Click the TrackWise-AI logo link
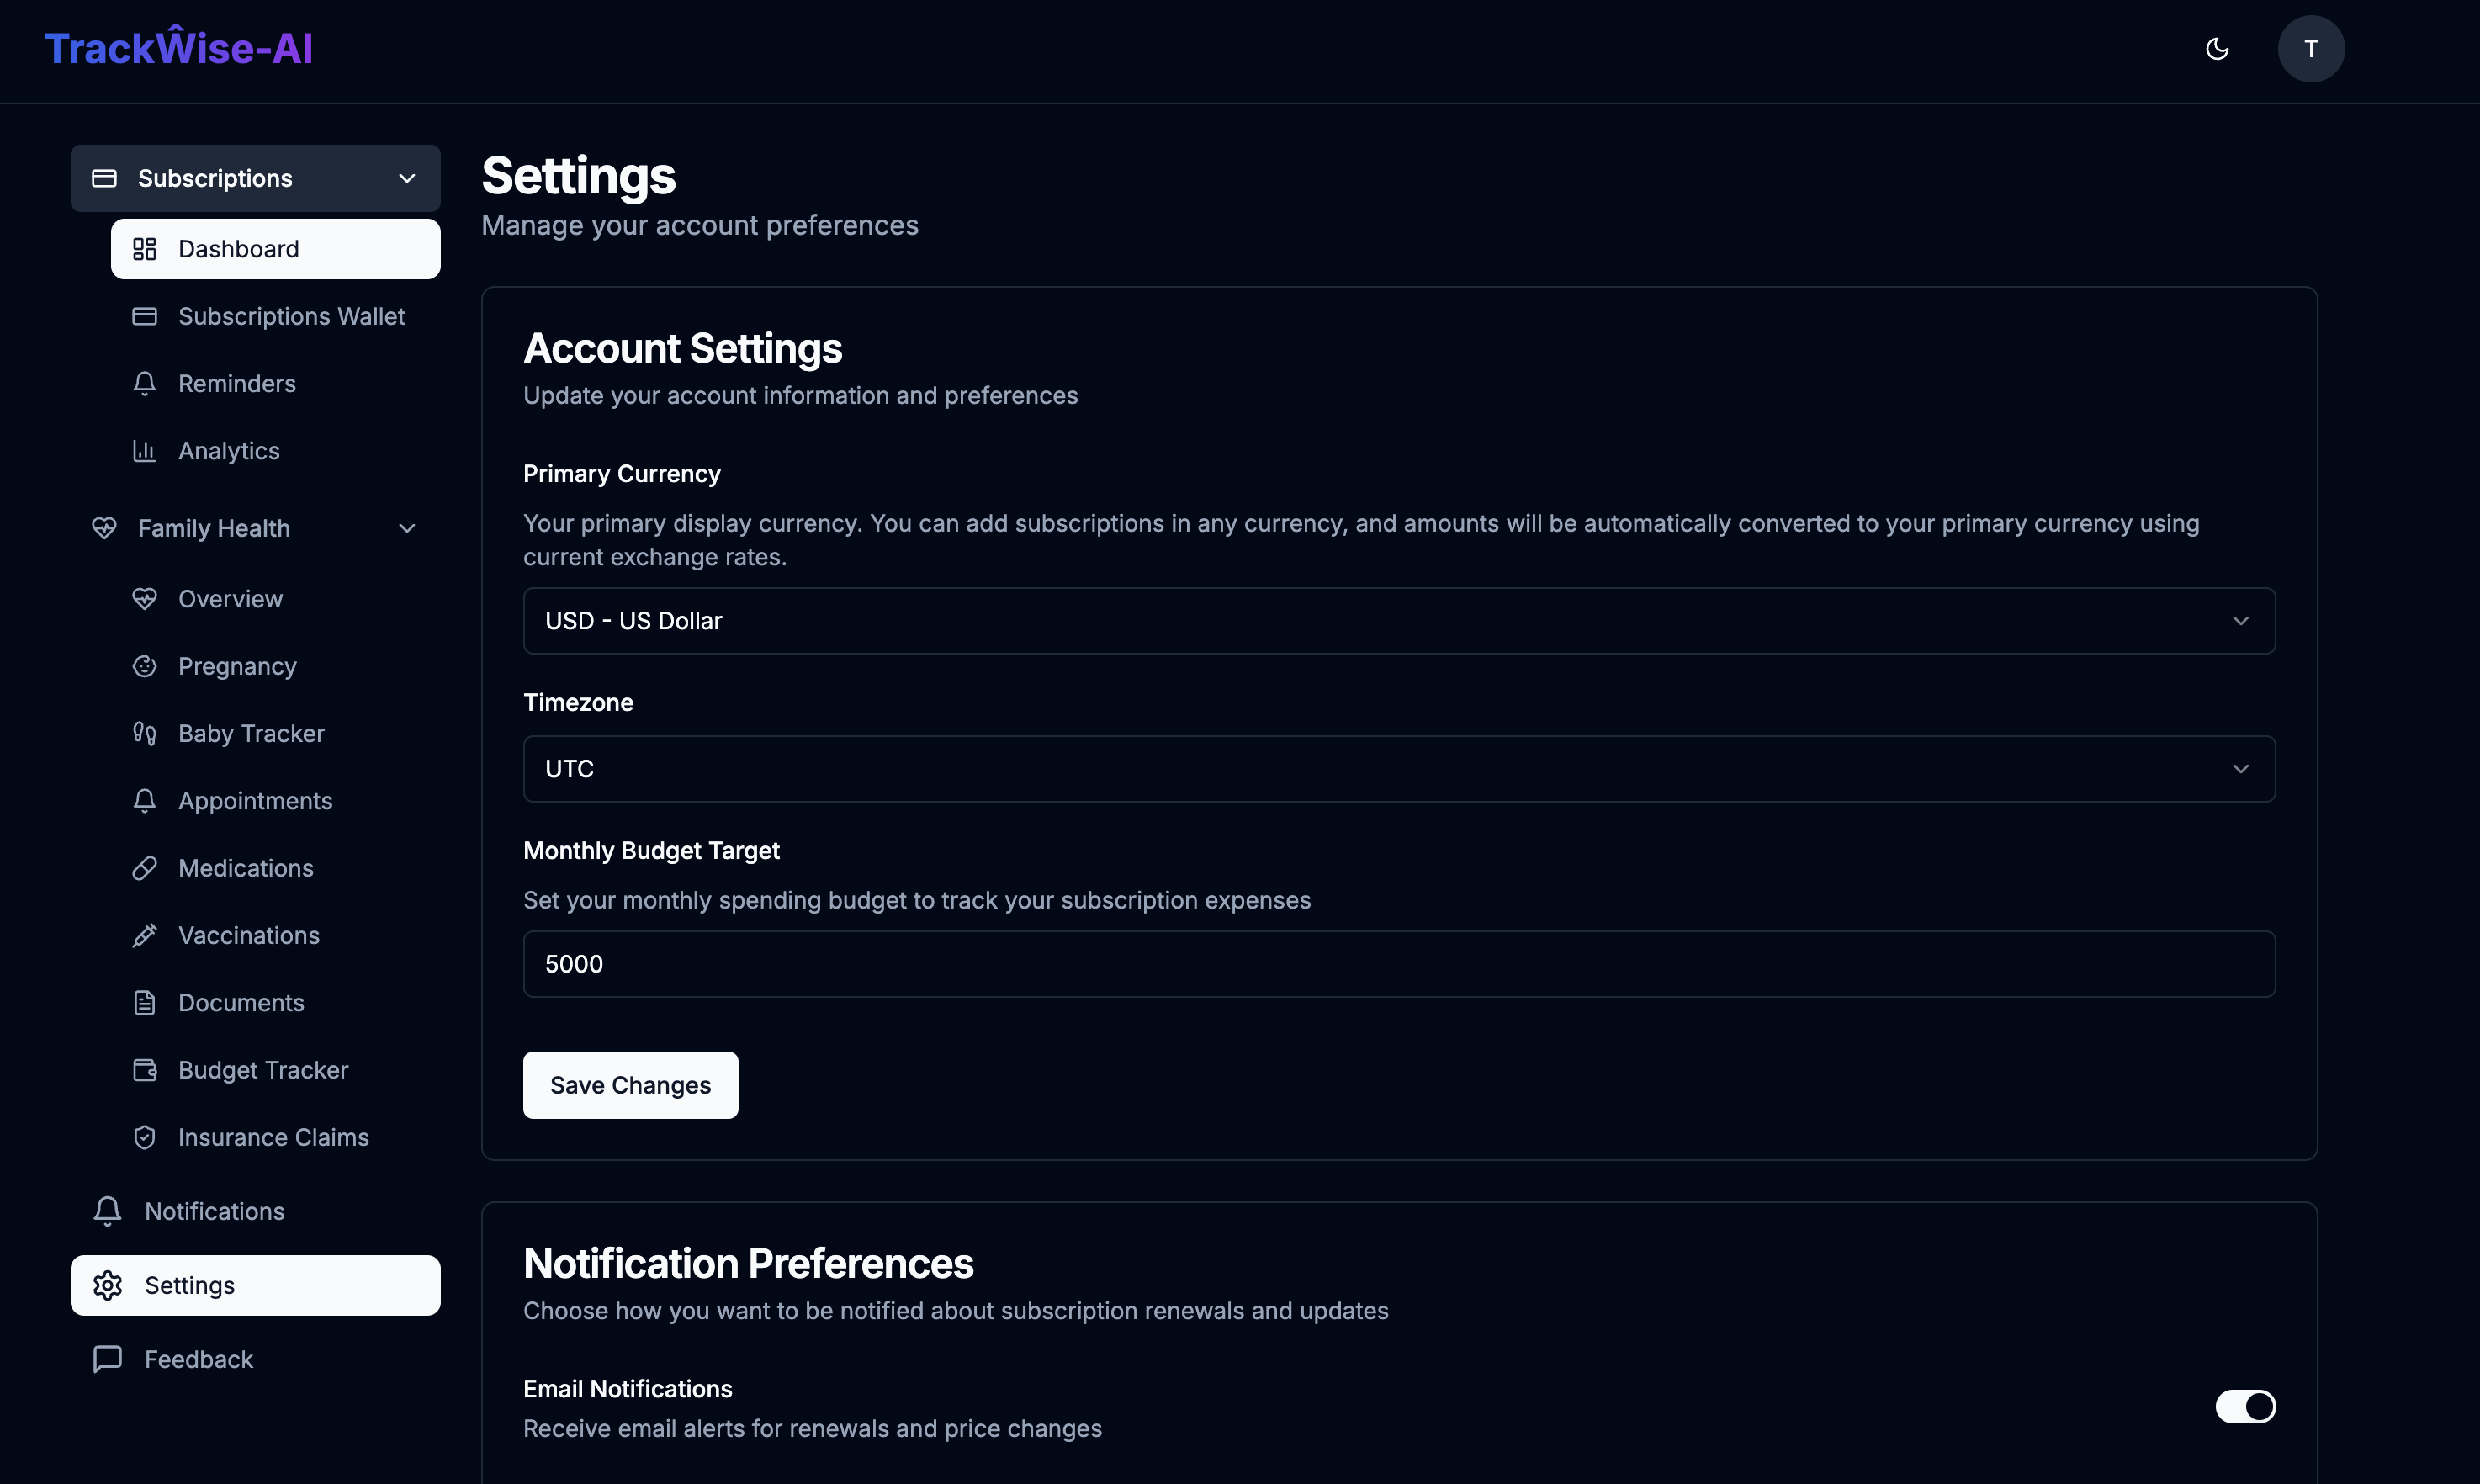Viewport: 2480px width, 1484px height. tap(179, 49)
